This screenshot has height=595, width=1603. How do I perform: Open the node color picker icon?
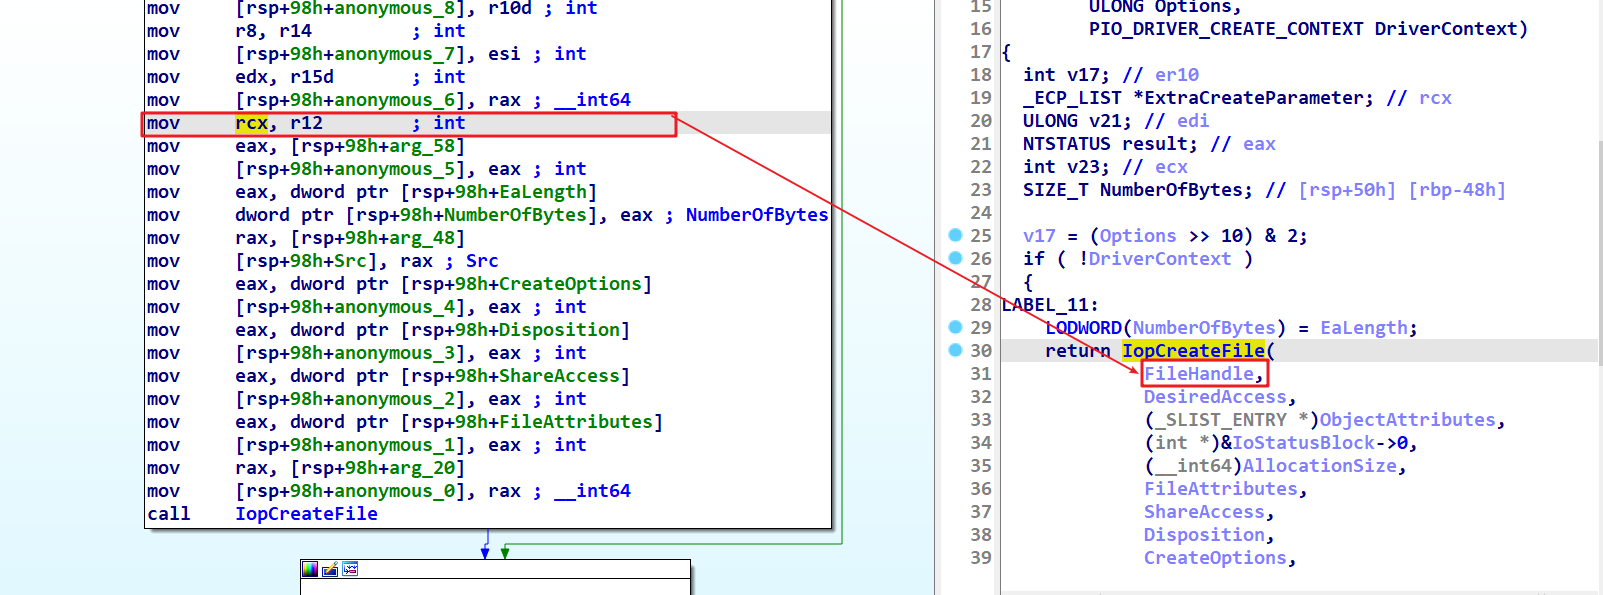[310, 569]
